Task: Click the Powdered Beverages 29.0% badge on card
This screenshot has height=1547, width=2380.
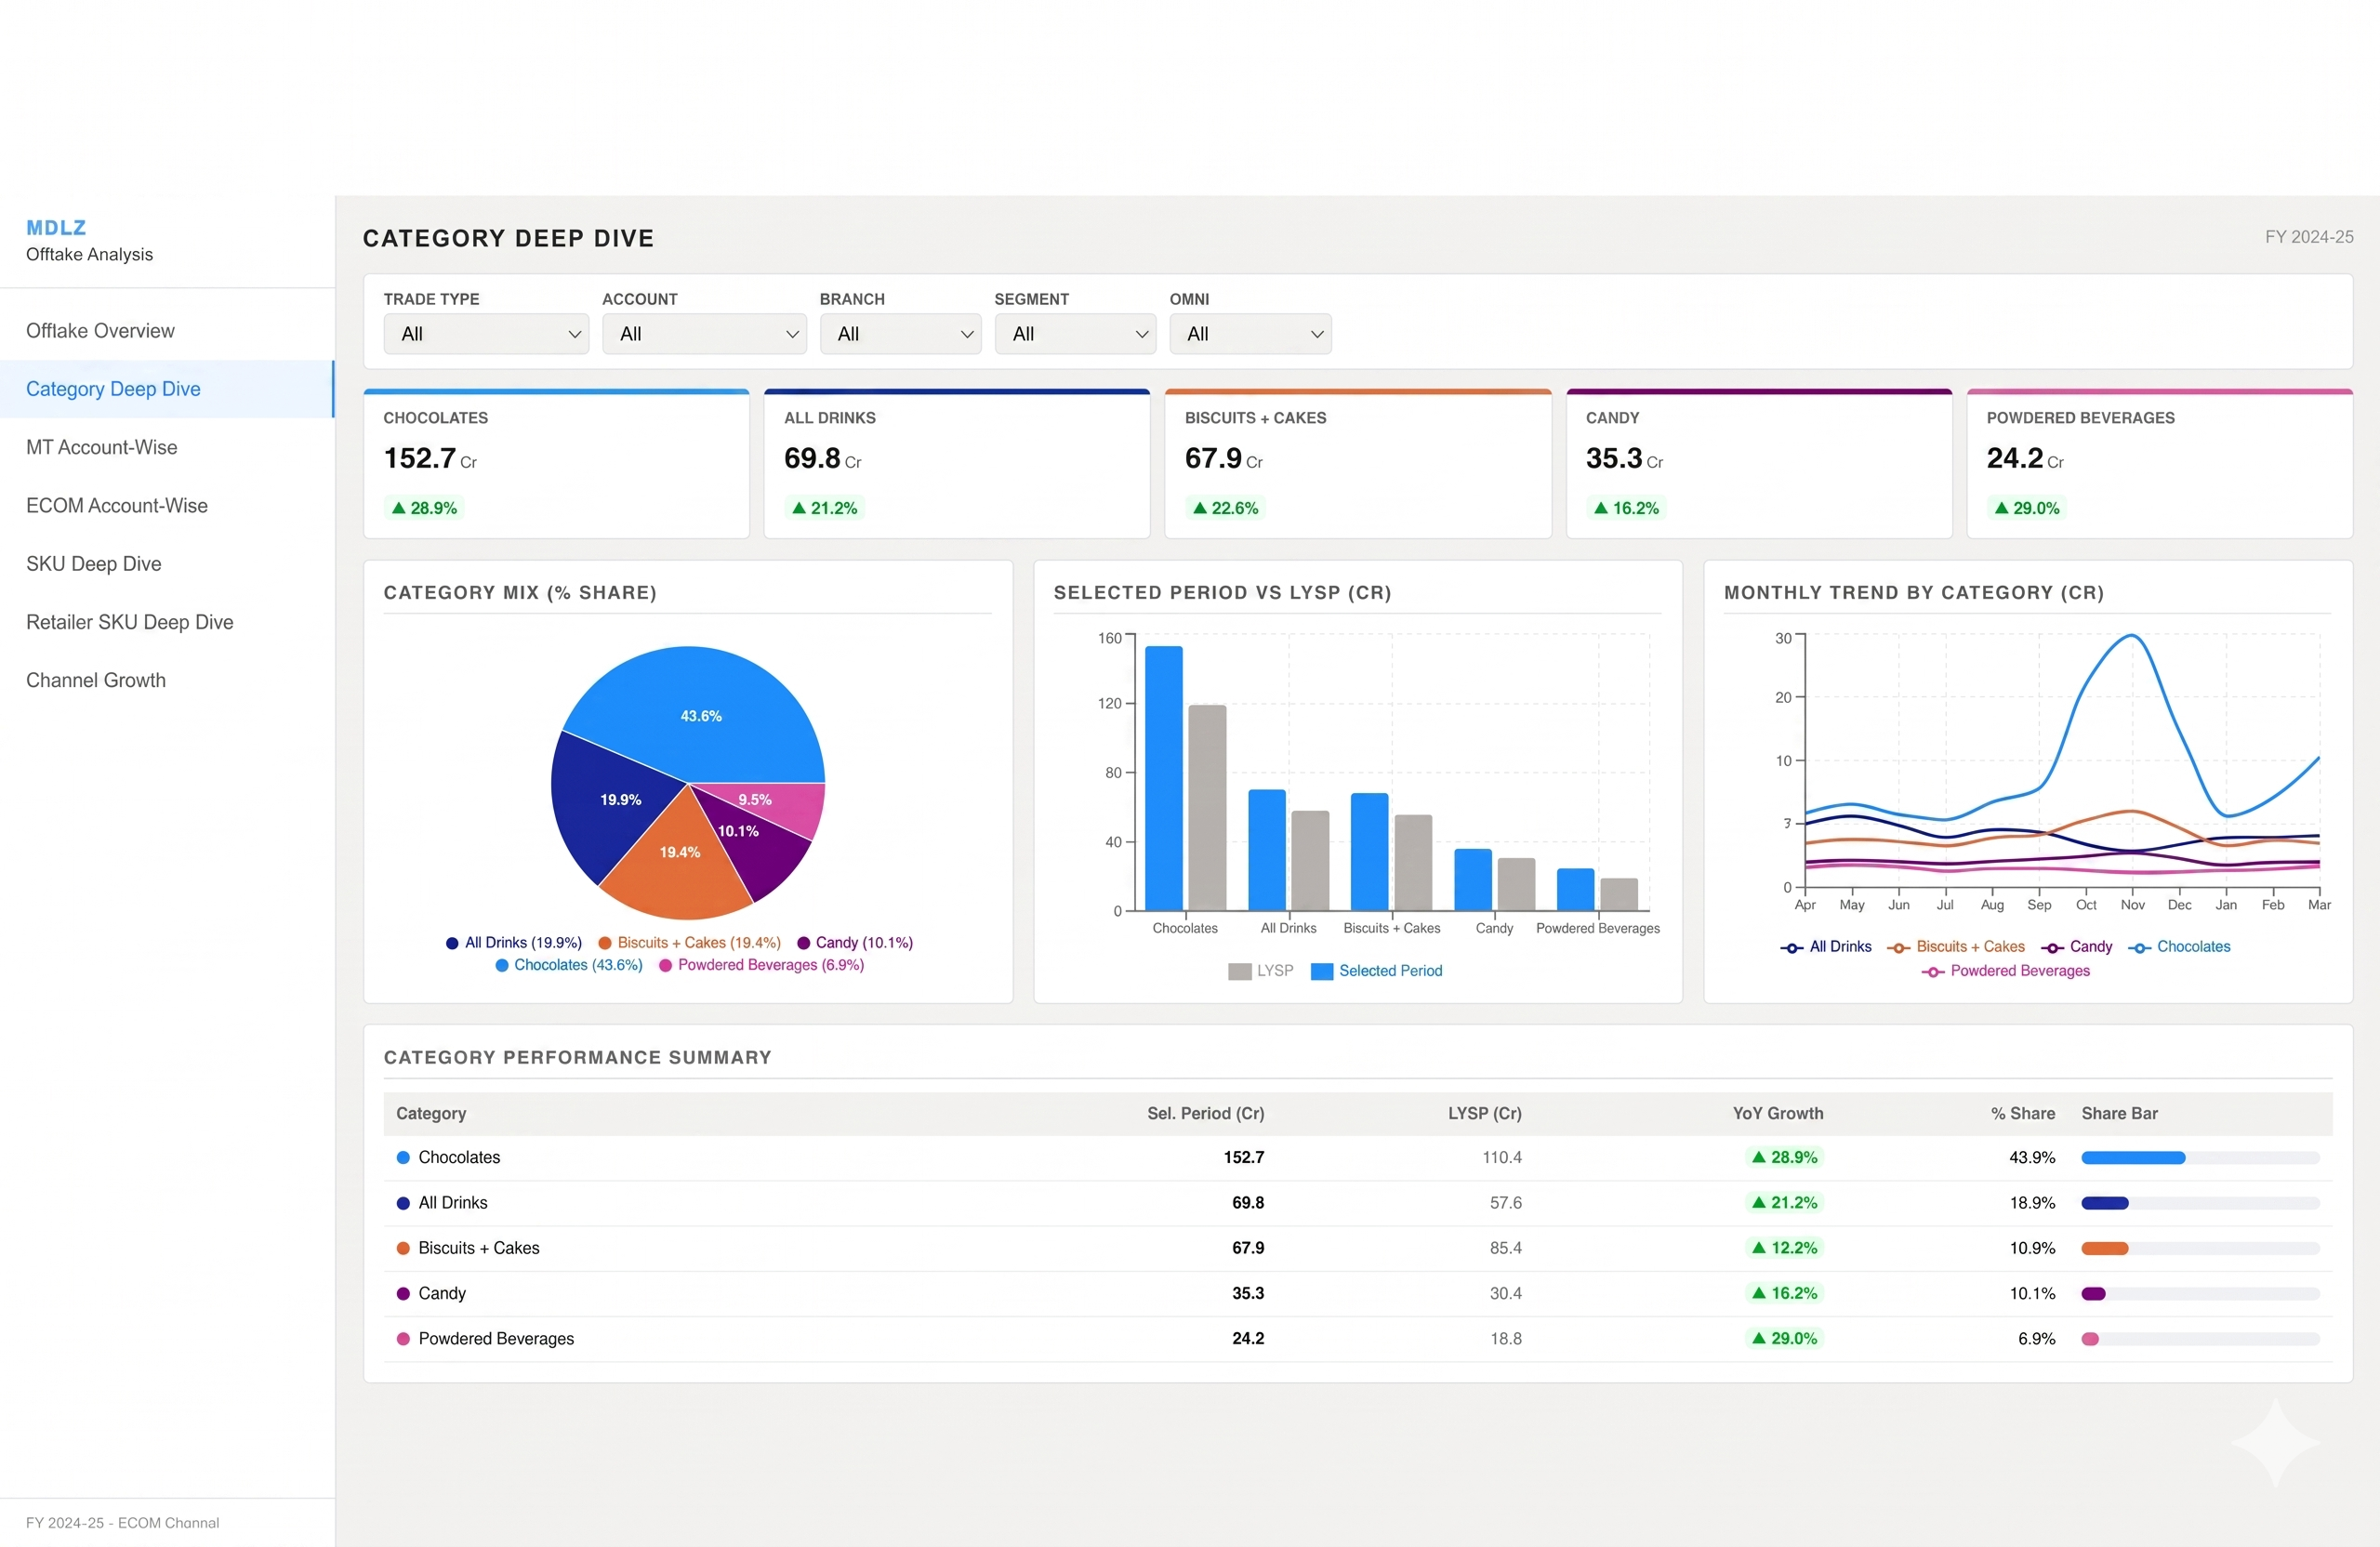Action: [2027, 508]
